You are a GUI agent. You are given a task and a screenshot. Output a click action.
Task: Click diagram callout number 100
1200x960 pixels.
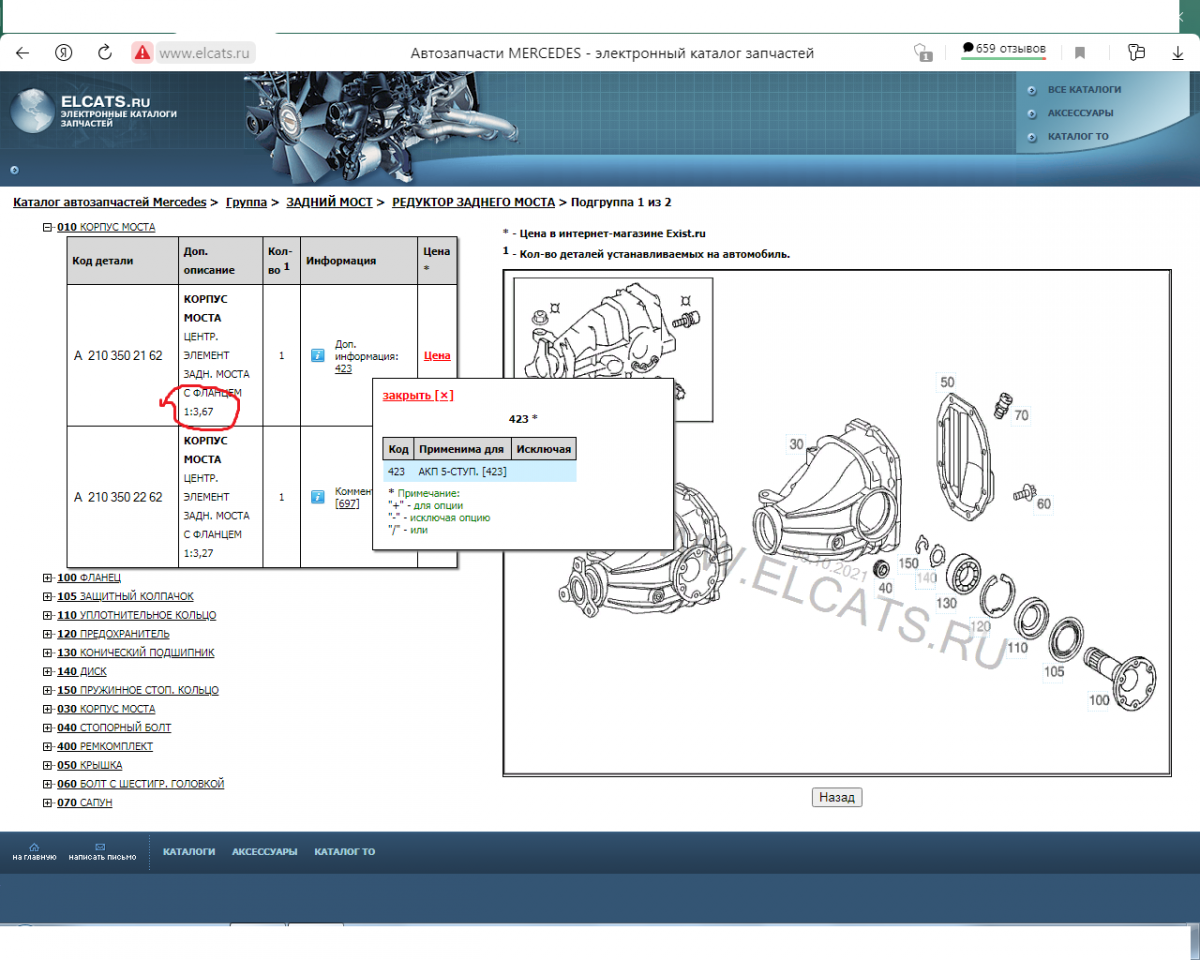pos(1099,700)
